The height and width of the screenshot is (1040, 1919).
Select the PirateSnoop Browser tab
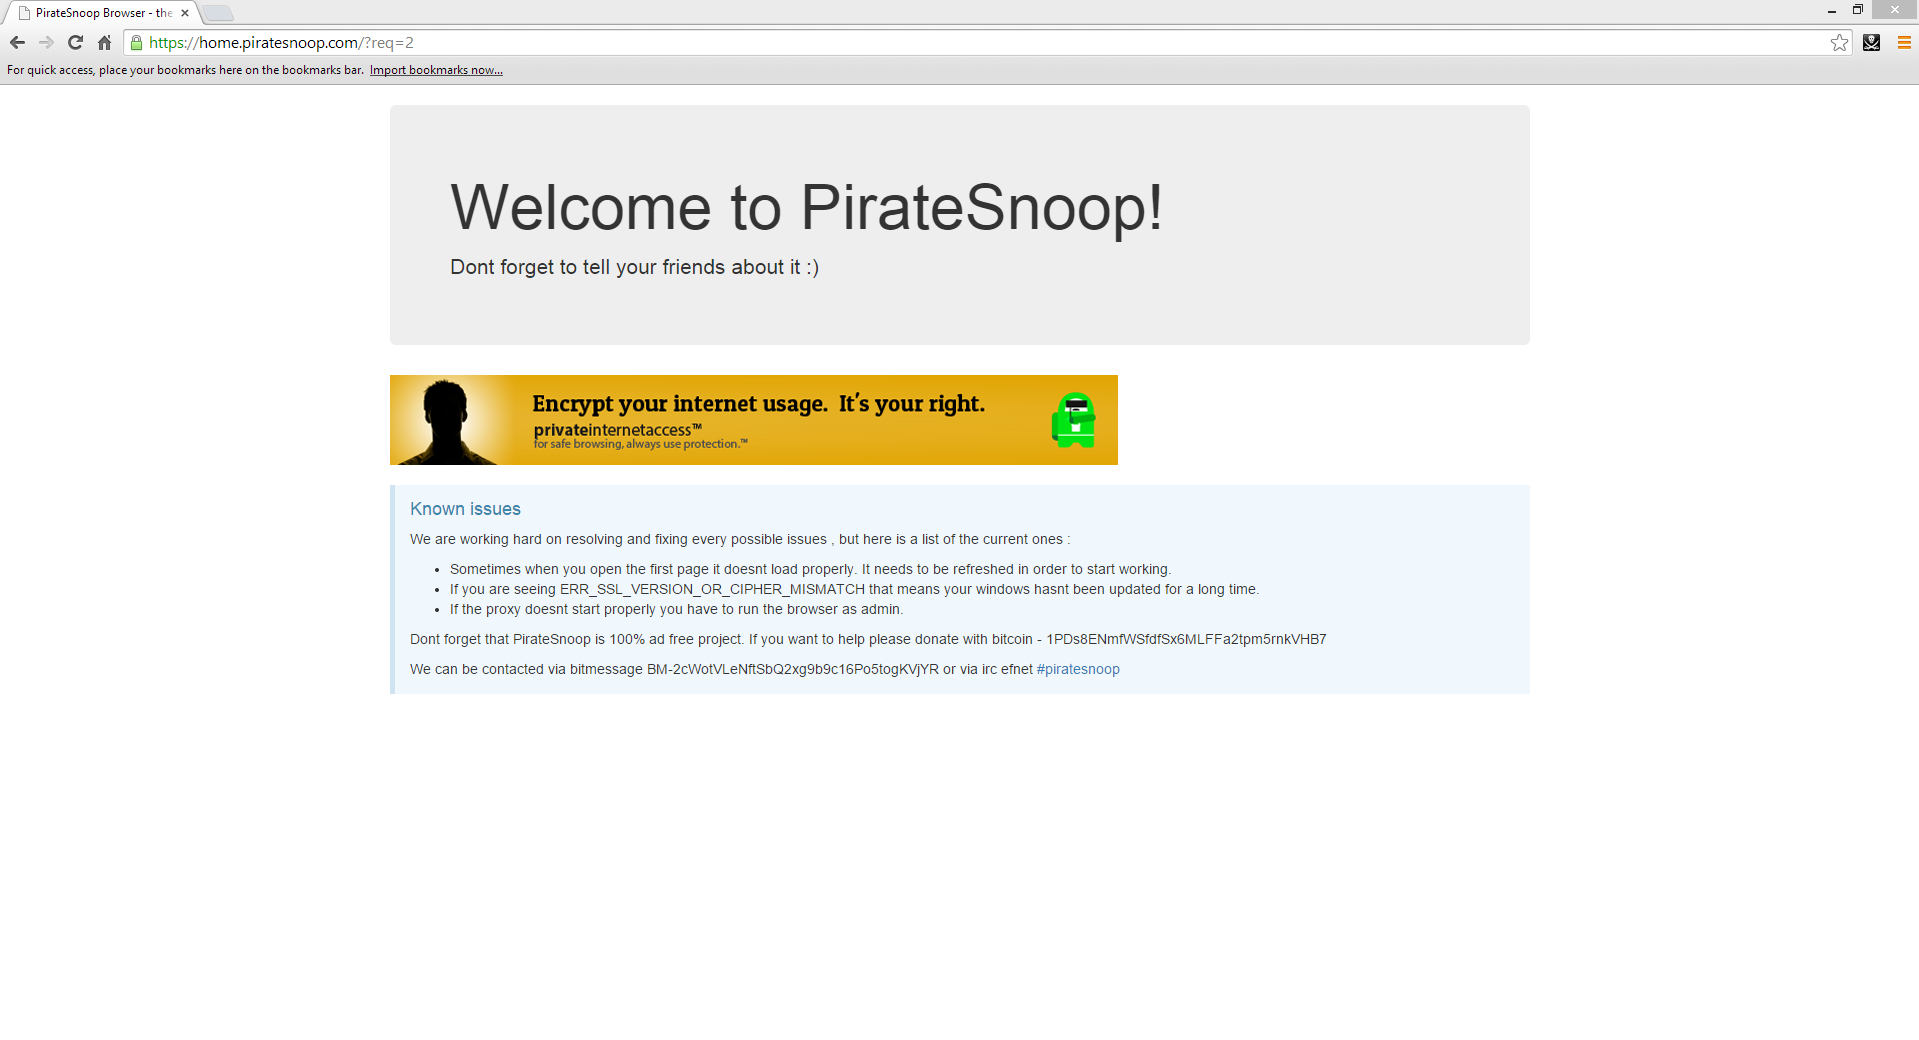coord(102,13)
